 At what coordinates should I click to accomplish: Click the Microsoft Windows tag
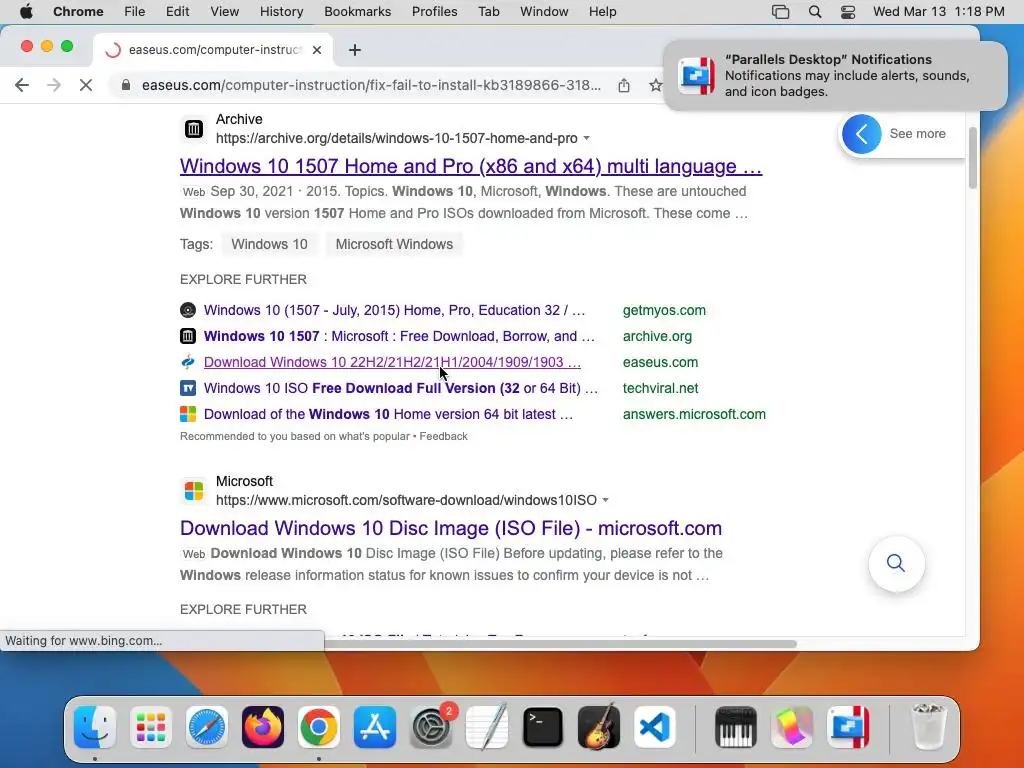point(394,244)
